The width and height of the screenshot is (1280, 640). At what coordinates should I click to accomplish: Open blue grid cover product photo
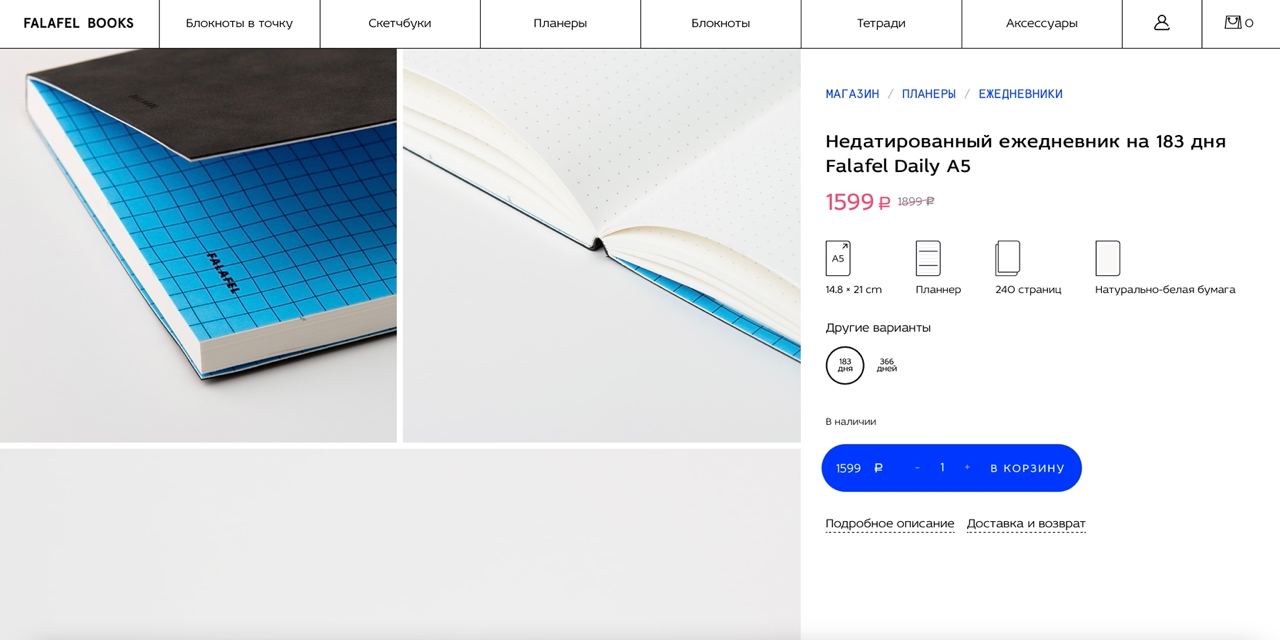pos(198,245)
